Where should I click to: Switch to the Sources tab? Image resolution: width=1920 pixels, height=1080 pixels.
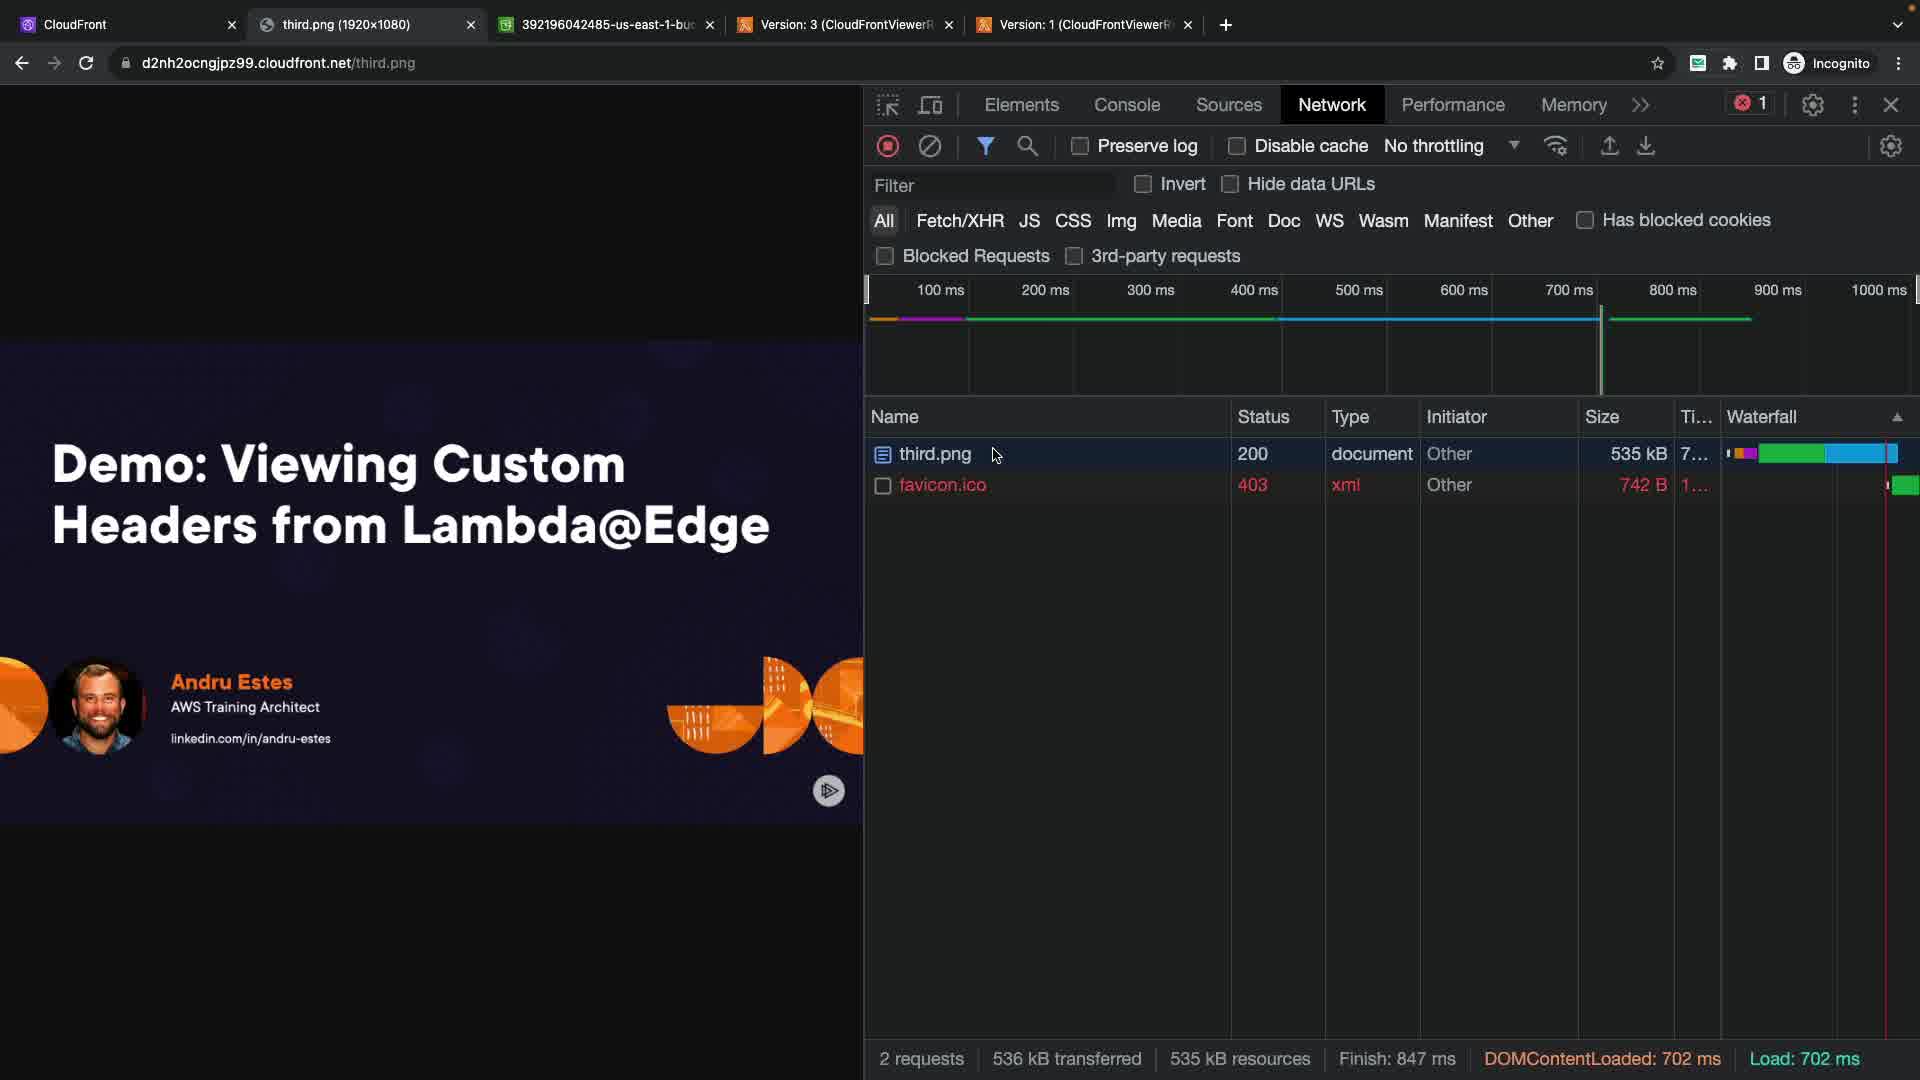click(1228, 105)
